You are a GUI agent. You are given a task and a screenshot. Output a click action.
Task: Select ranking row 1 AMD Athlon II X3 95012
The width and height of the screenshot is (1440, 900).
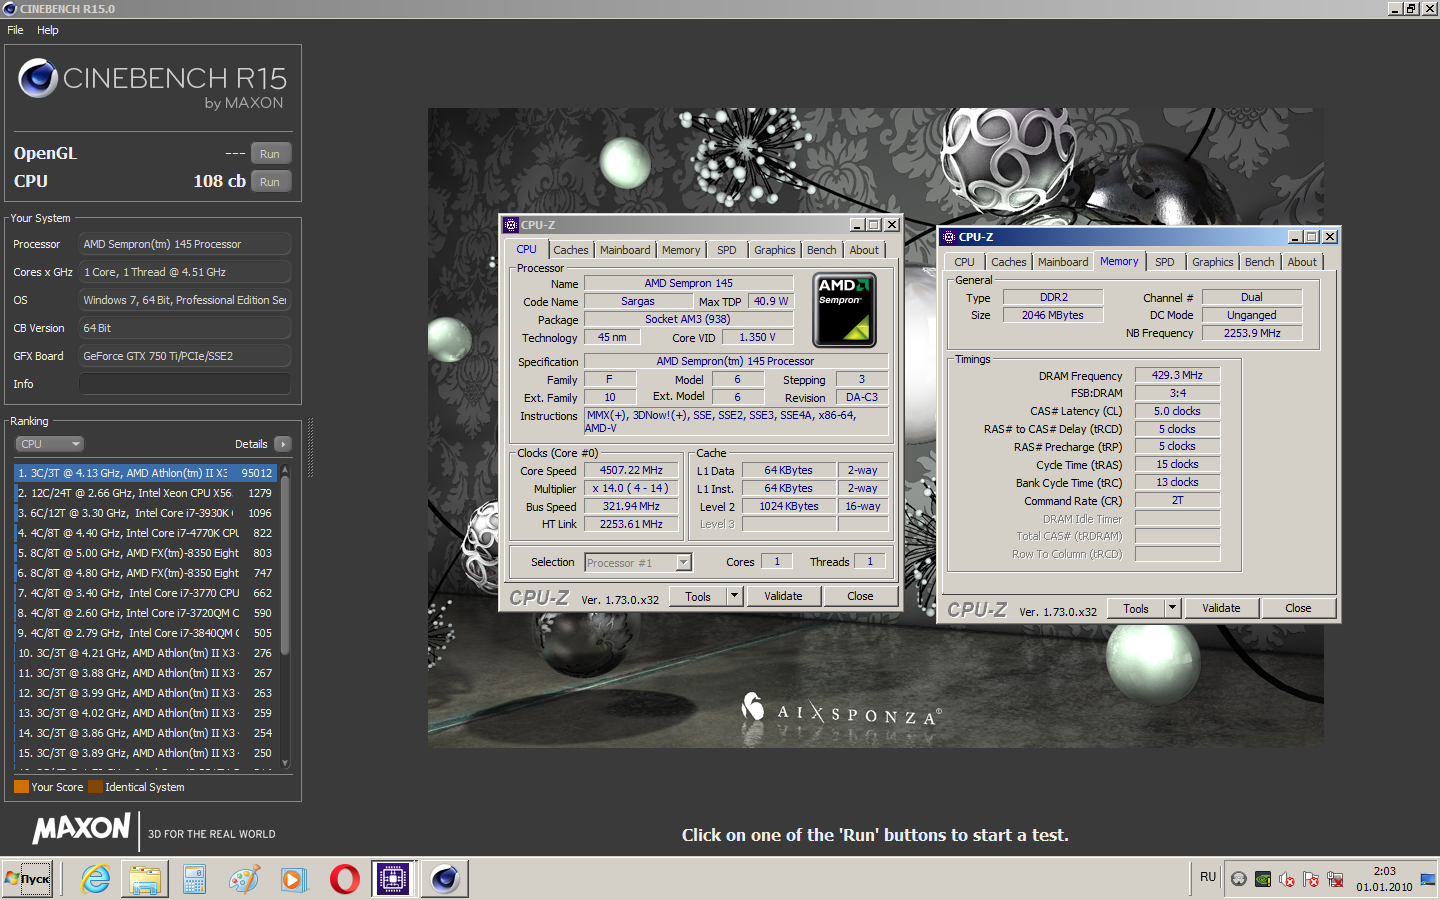tap(145, 473)
